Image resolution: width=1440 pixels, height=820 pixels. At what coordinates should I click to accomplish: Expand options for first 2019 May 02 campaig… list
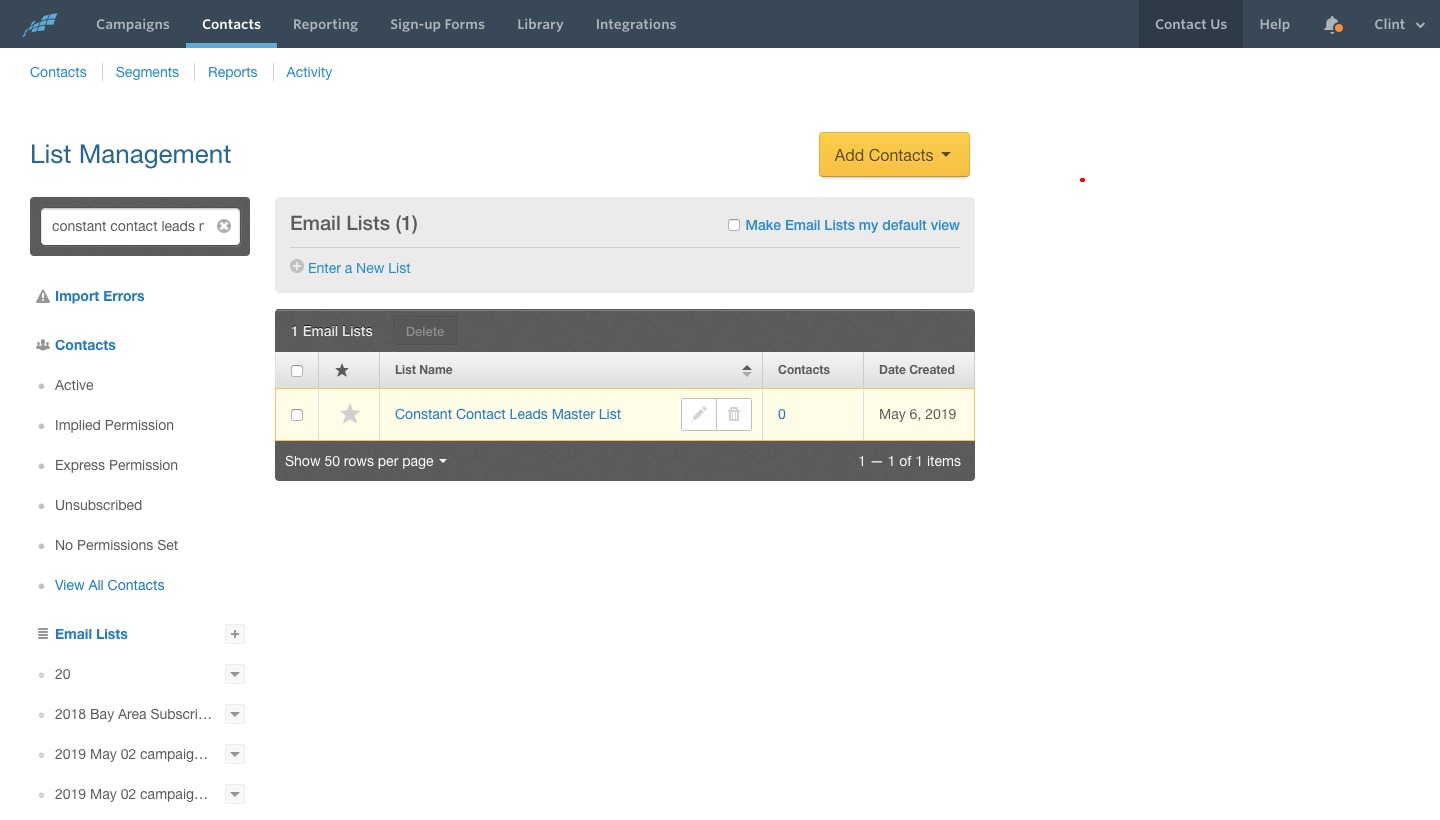[x=235, y=754]
